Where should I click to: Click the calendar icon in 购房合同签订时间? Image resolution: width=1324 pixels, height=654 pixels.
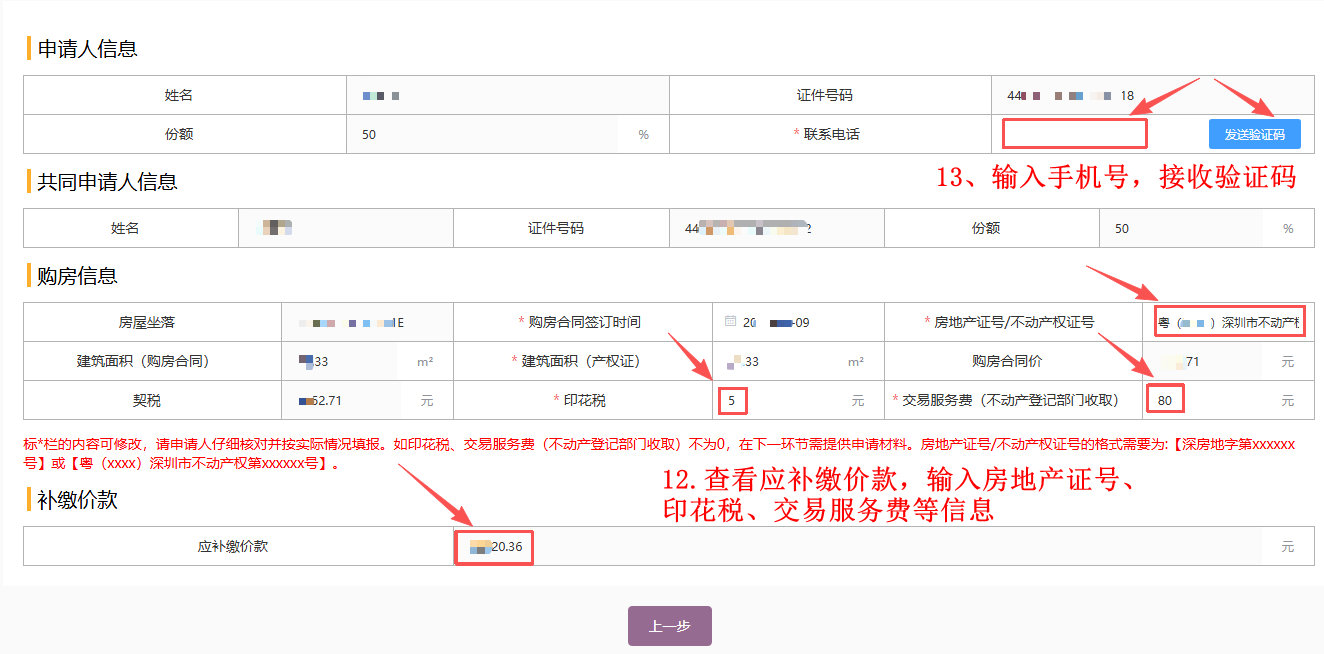point(730,322)
